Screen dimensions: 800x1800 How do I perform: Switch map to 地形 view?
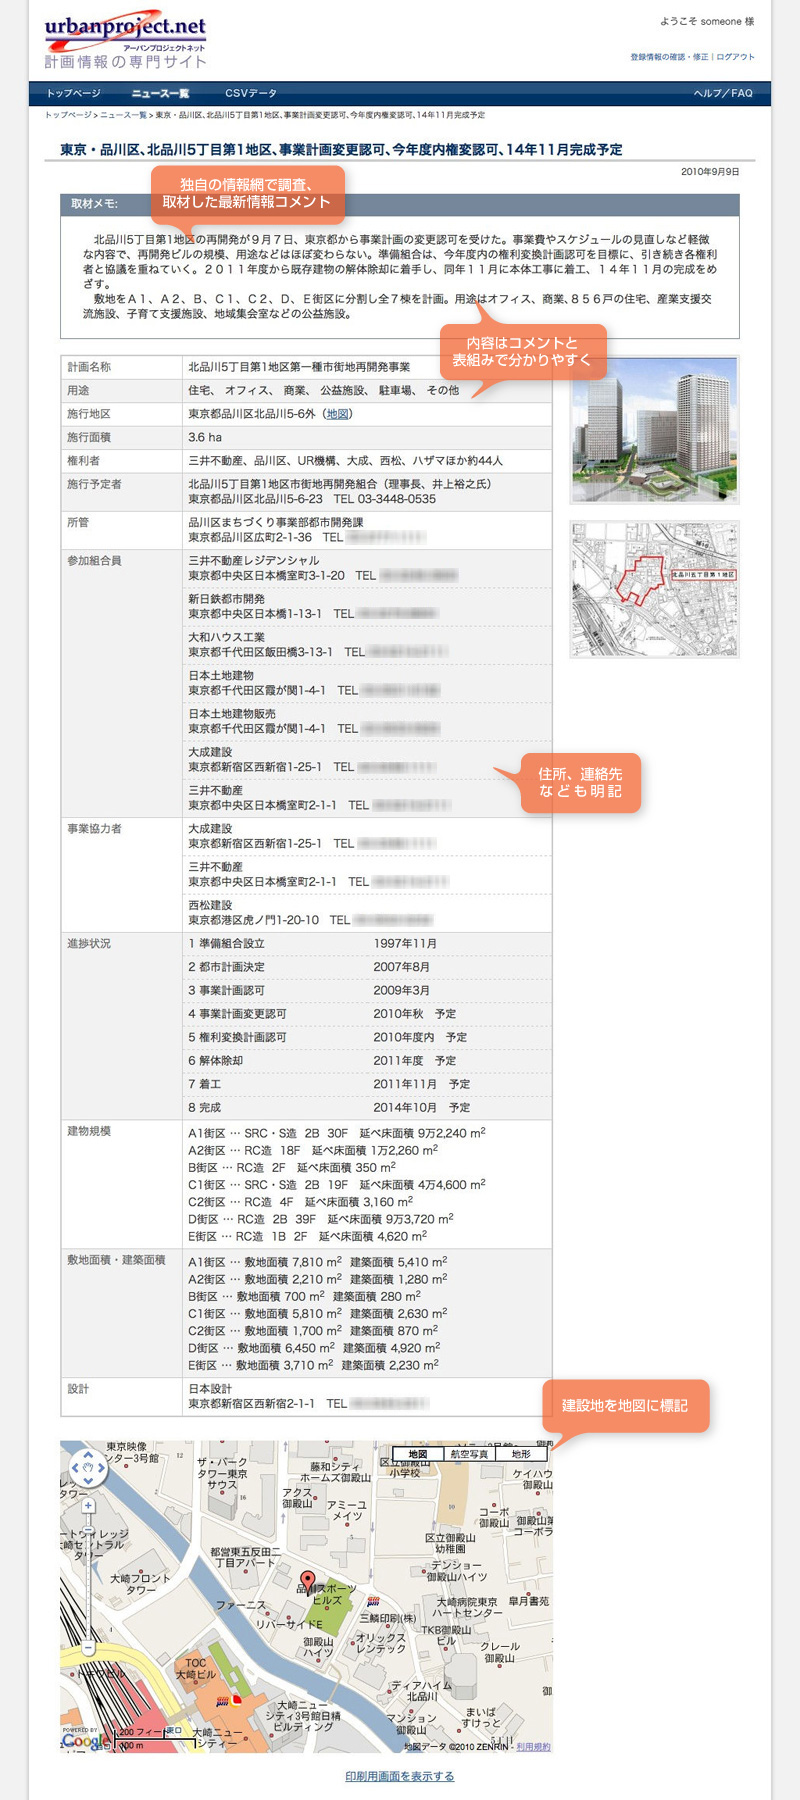pyautogui.click(x=521, y=1454)
